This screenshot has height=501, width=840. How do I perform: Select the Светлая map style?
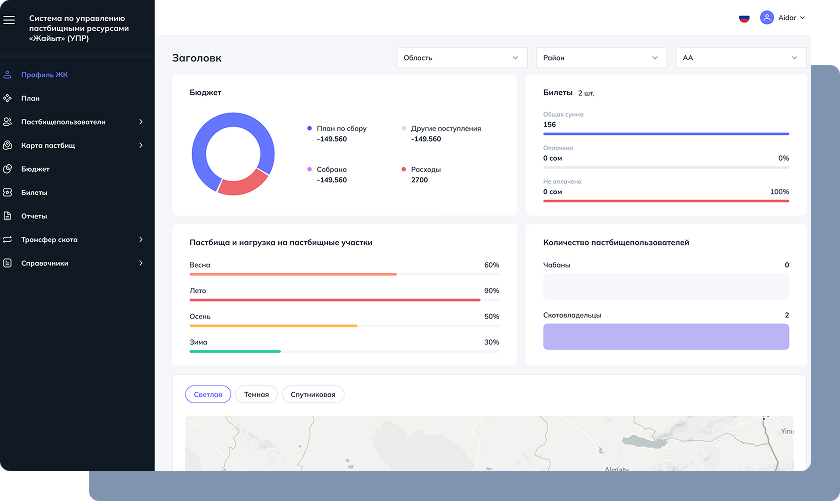point(208,394)
